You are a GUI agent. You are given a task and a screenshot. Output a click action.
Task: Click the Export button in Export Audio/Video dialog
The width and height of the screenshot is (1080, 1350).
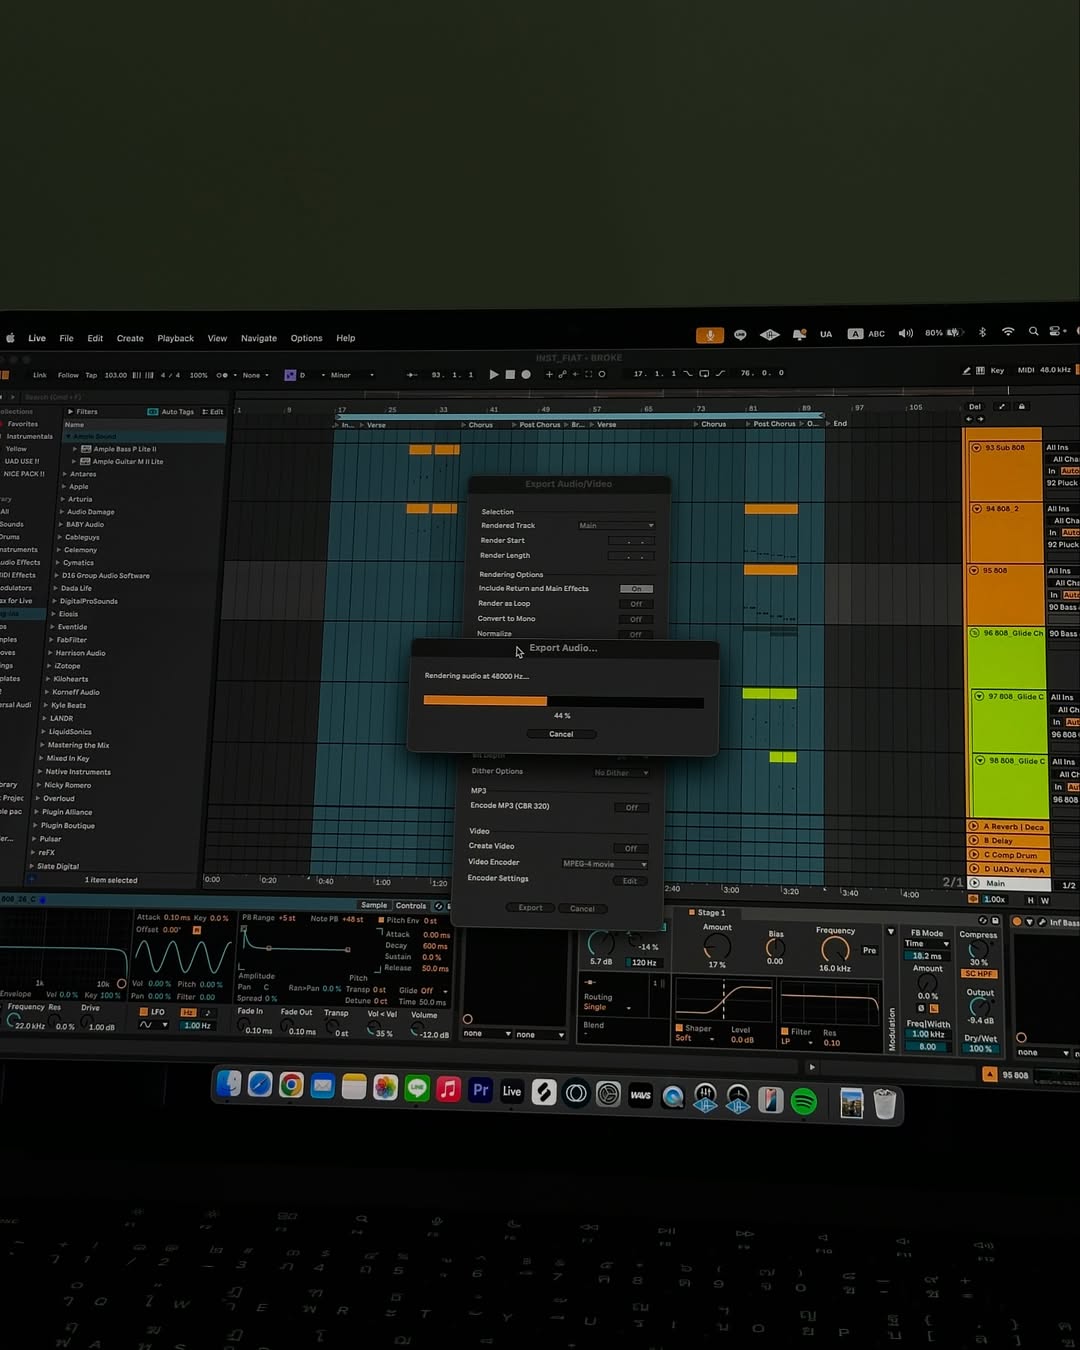(x=530, y=908)
